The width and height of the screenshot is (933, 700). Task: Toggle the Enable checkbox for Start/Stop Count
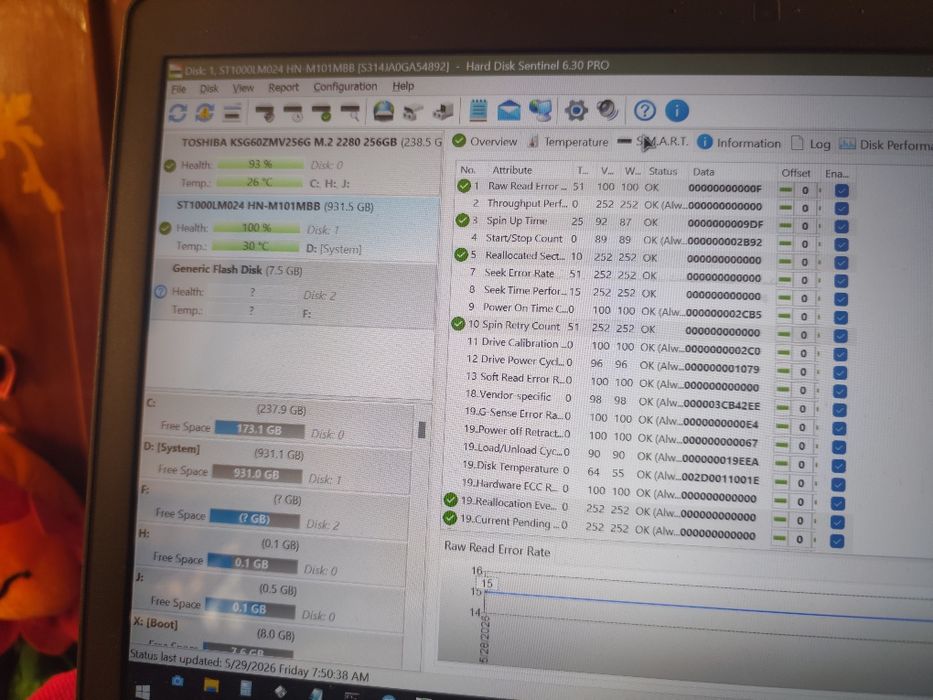841,245
